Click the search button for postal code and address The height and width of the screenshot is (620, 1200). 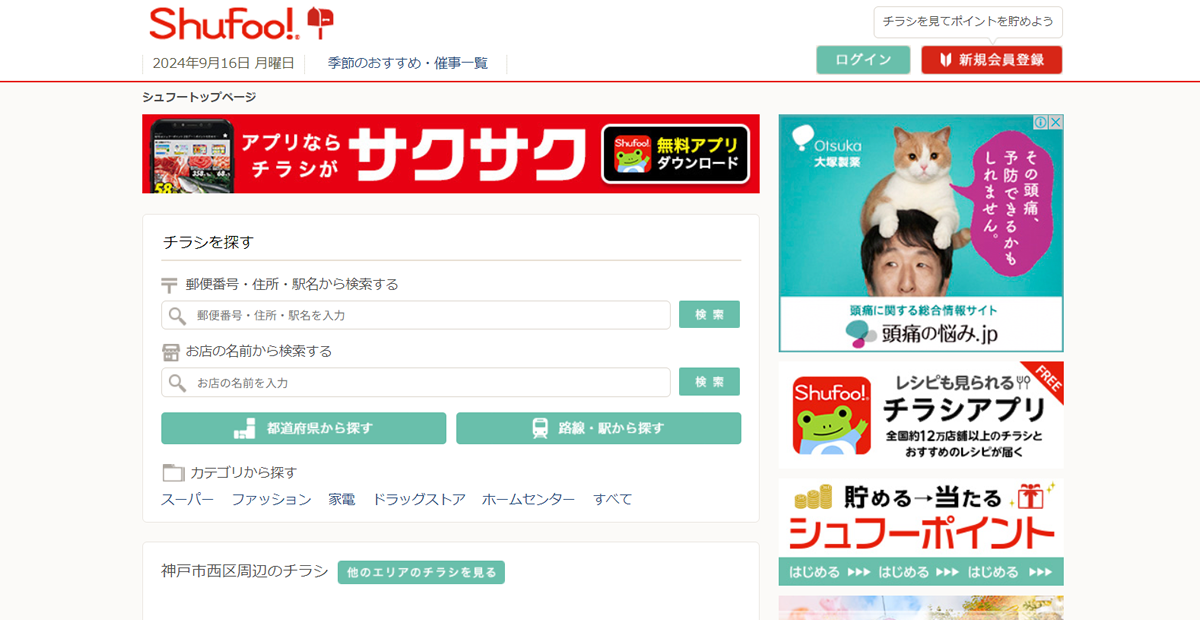(709, 314)
